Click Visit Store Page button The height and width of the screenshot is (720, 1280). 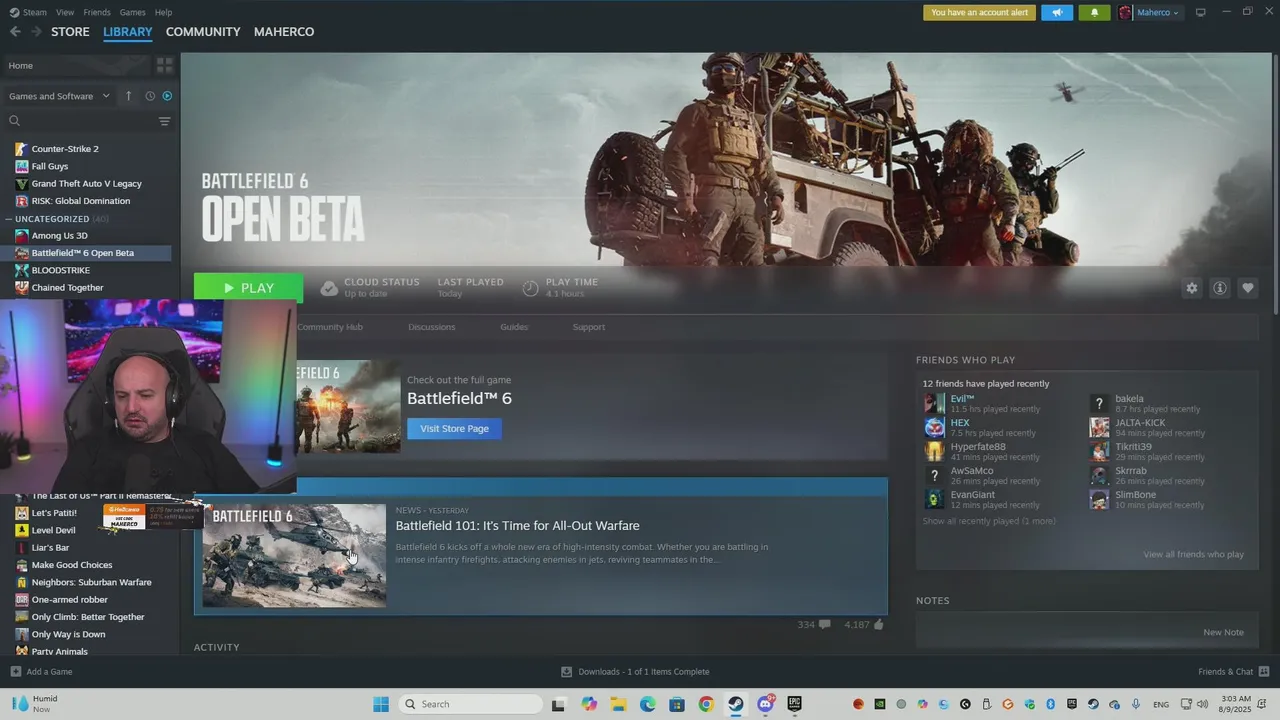[454, 428]
